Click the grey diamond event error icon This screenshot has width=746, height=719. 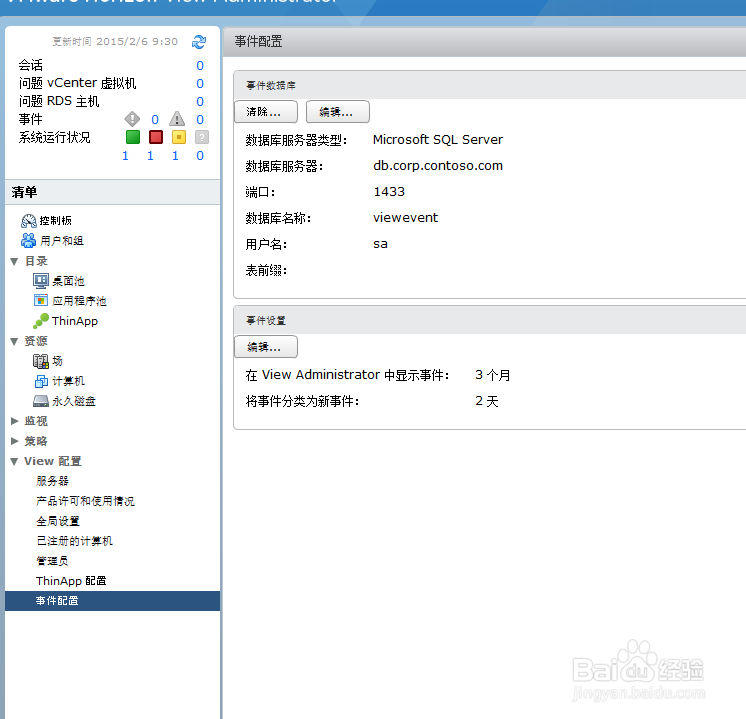click(x=132, y=119)
